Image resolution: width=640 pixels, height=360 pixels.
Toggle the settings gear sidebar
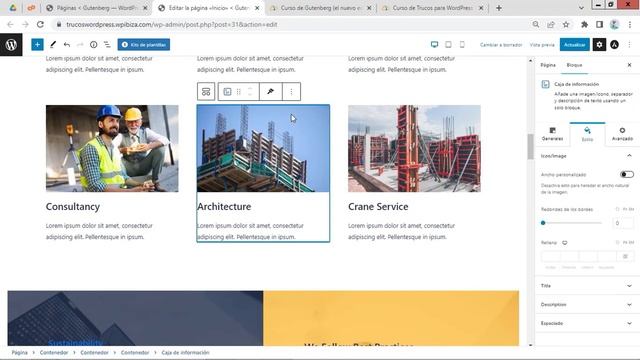(599, 44)
